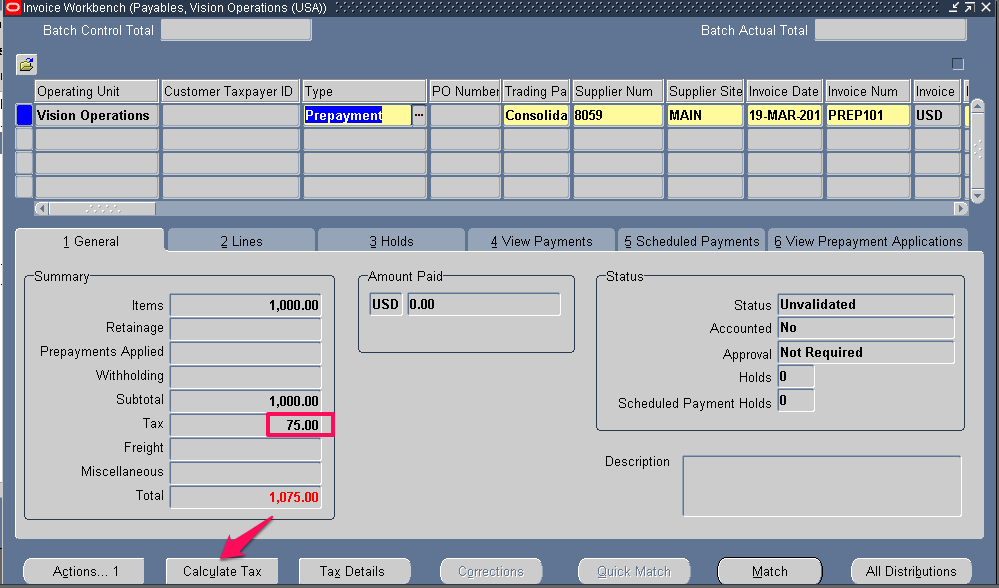Click the Supplier Site field MAIN

(705, 115)
